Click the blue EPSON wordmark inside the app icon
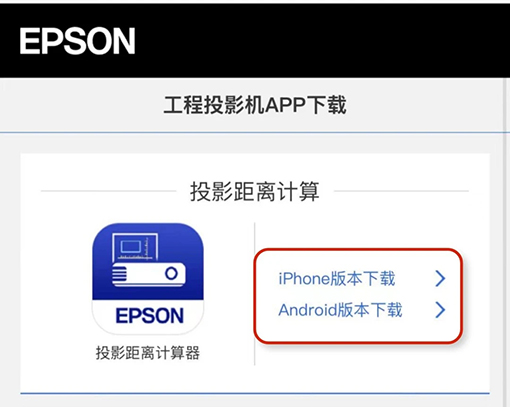This screenshot has height=407, width=510. pos(149,316)
